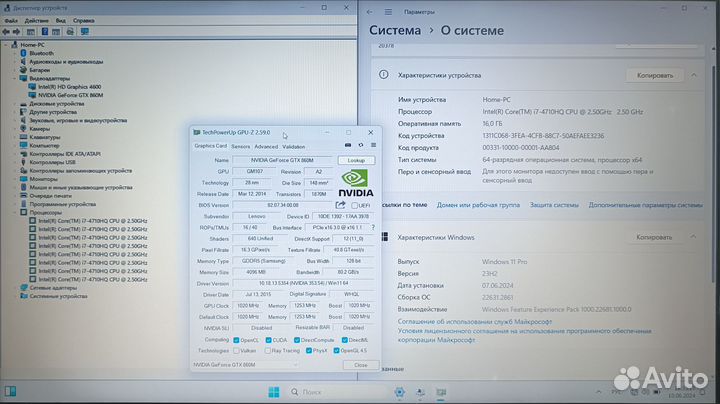Show hidden tray icons chevron on taskbar

coord(598,392)
